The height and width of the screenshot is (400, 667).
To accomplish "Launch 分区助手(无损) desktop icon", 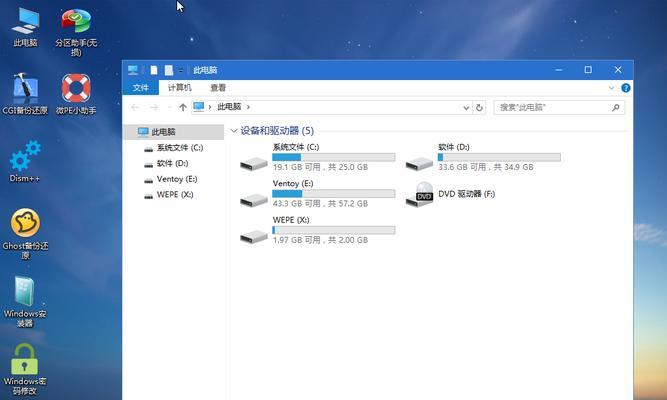I will [76, 31].
